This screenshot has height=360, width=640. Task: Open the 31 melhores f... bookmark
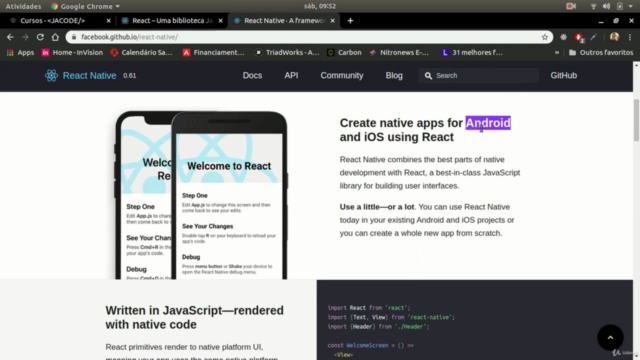[x=472, y=52]
